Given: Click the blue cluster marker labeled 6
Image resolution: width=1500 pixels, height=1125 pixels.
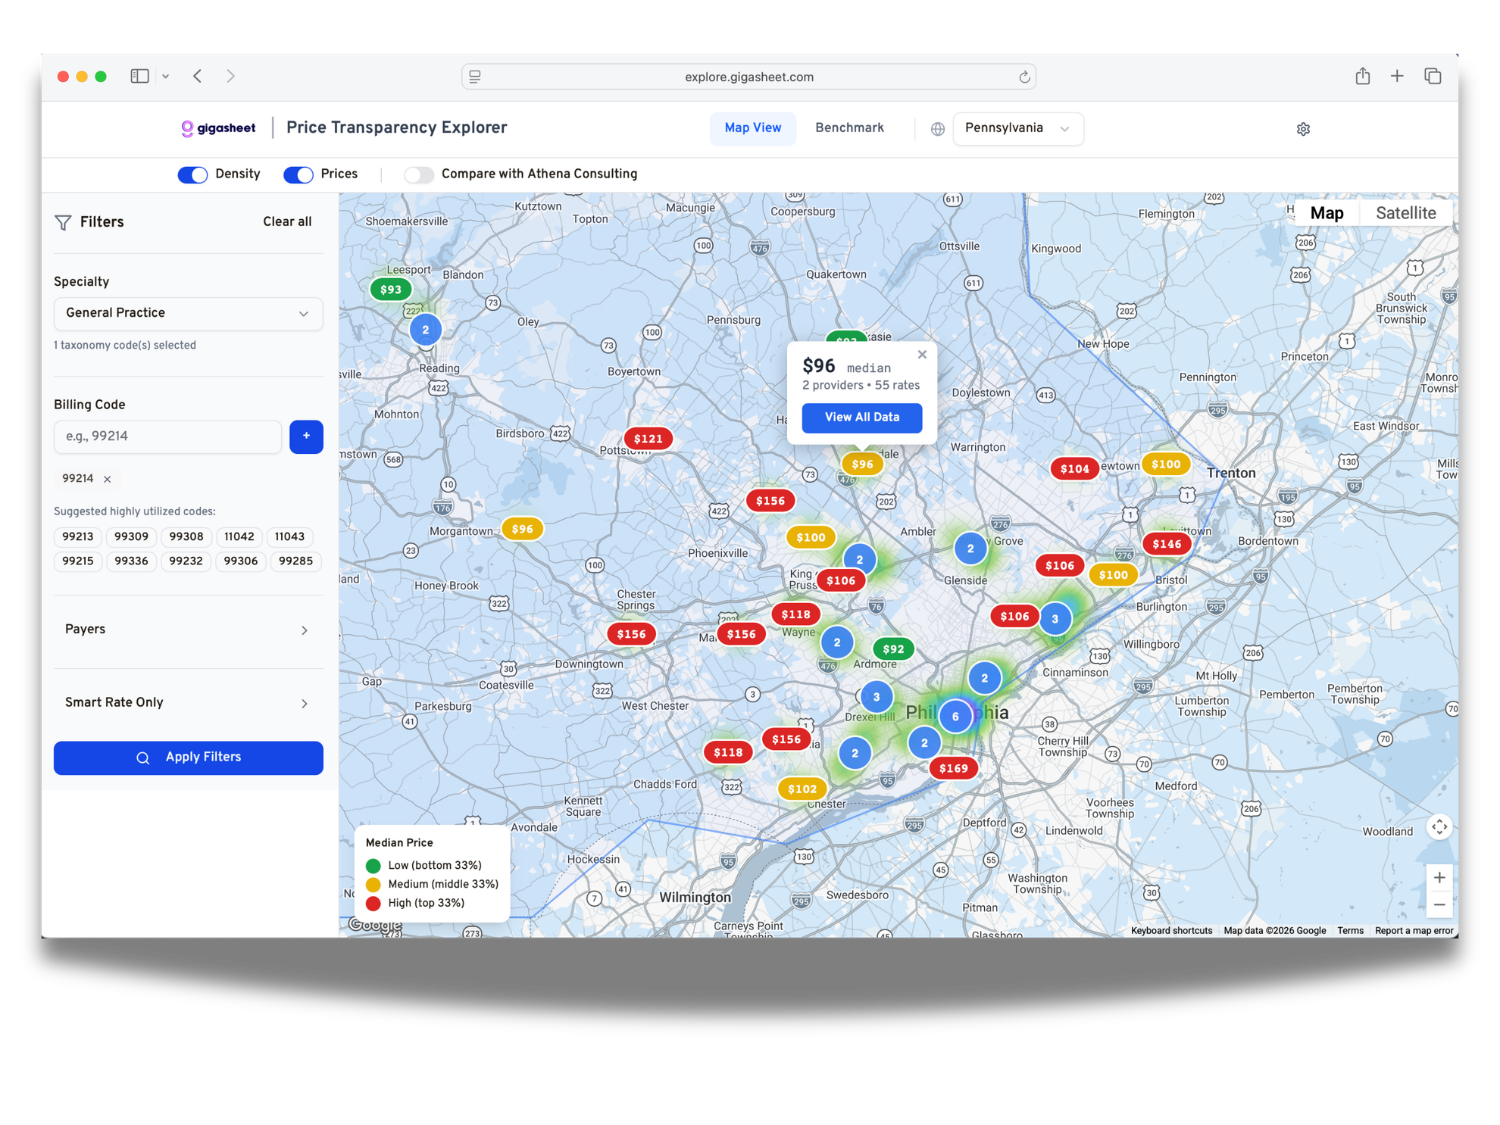Looking at the screenshot, I should (956, 716).
